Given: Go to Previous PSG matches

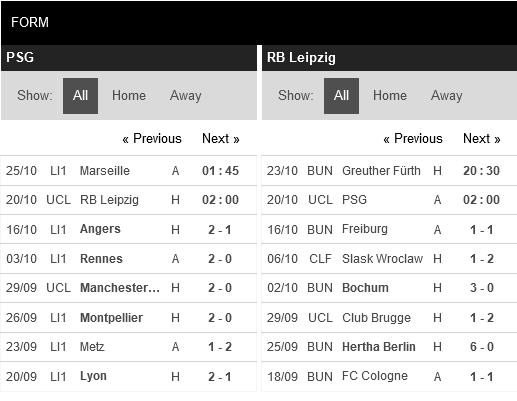Looking at the screenshot, I should 152,138.
